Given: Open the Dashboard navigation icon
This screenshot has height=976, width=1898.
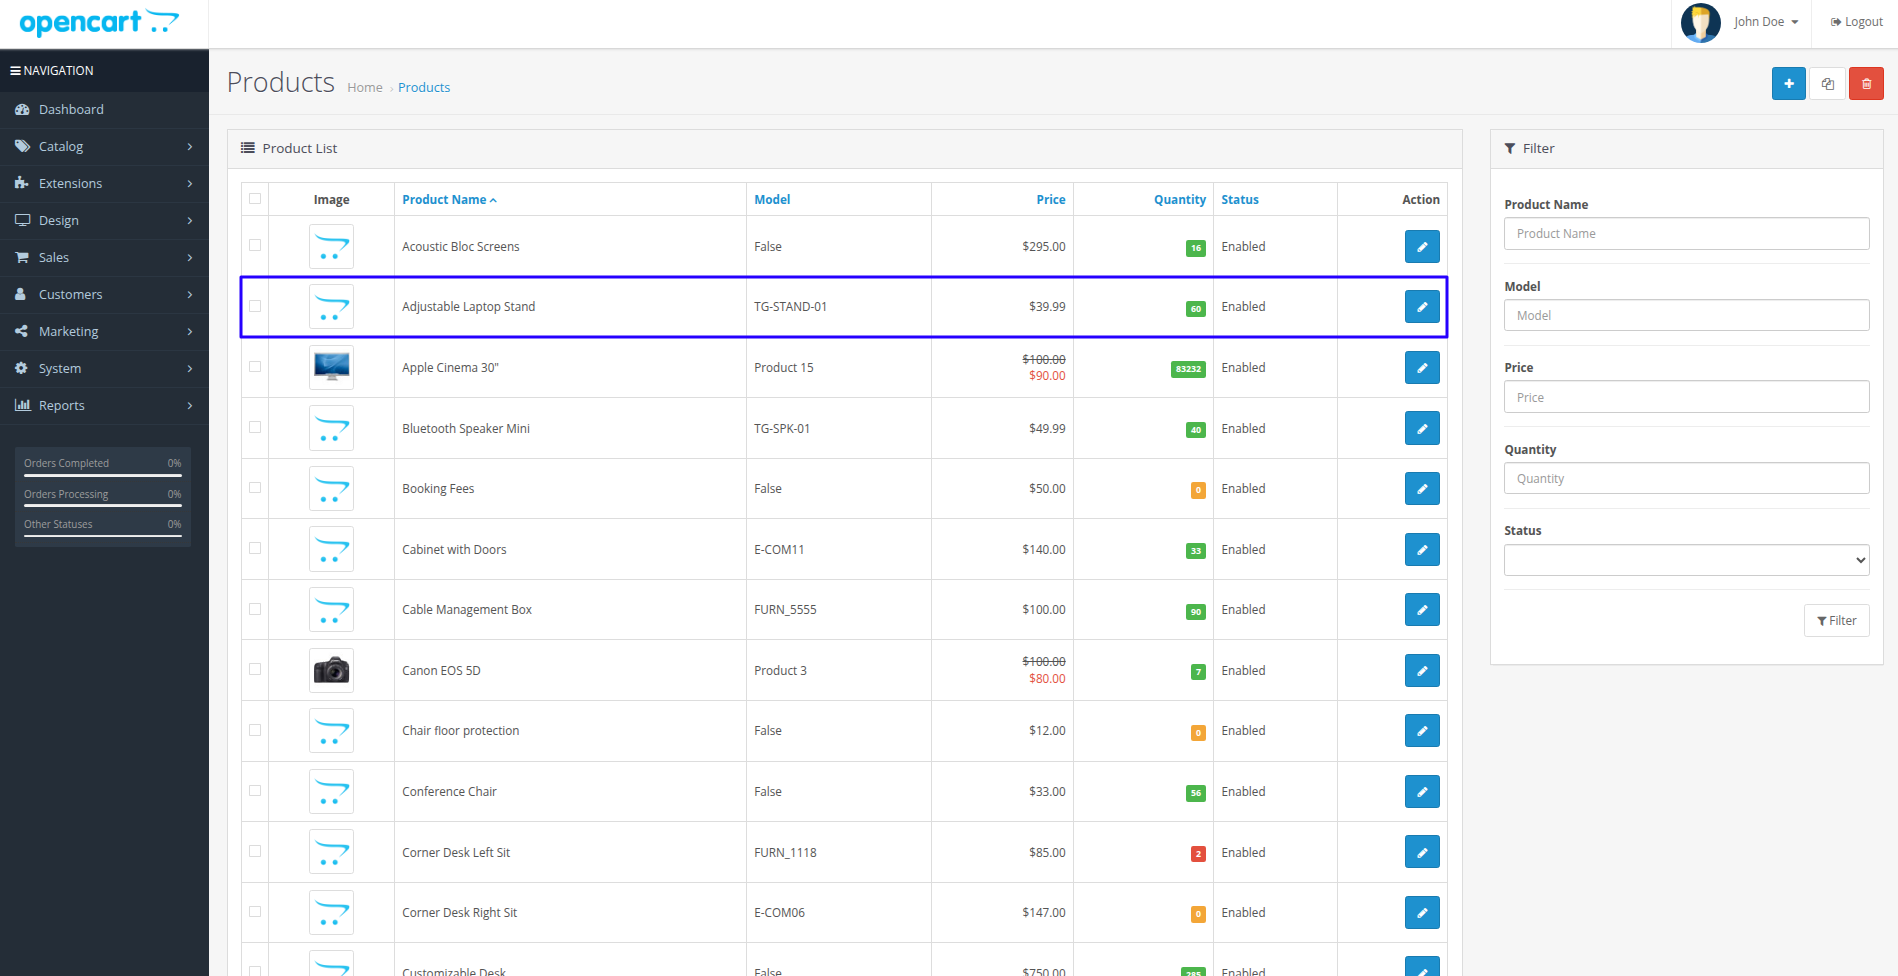Looking at the screenshot, I should pyautogui.click(x=22, y=109).
